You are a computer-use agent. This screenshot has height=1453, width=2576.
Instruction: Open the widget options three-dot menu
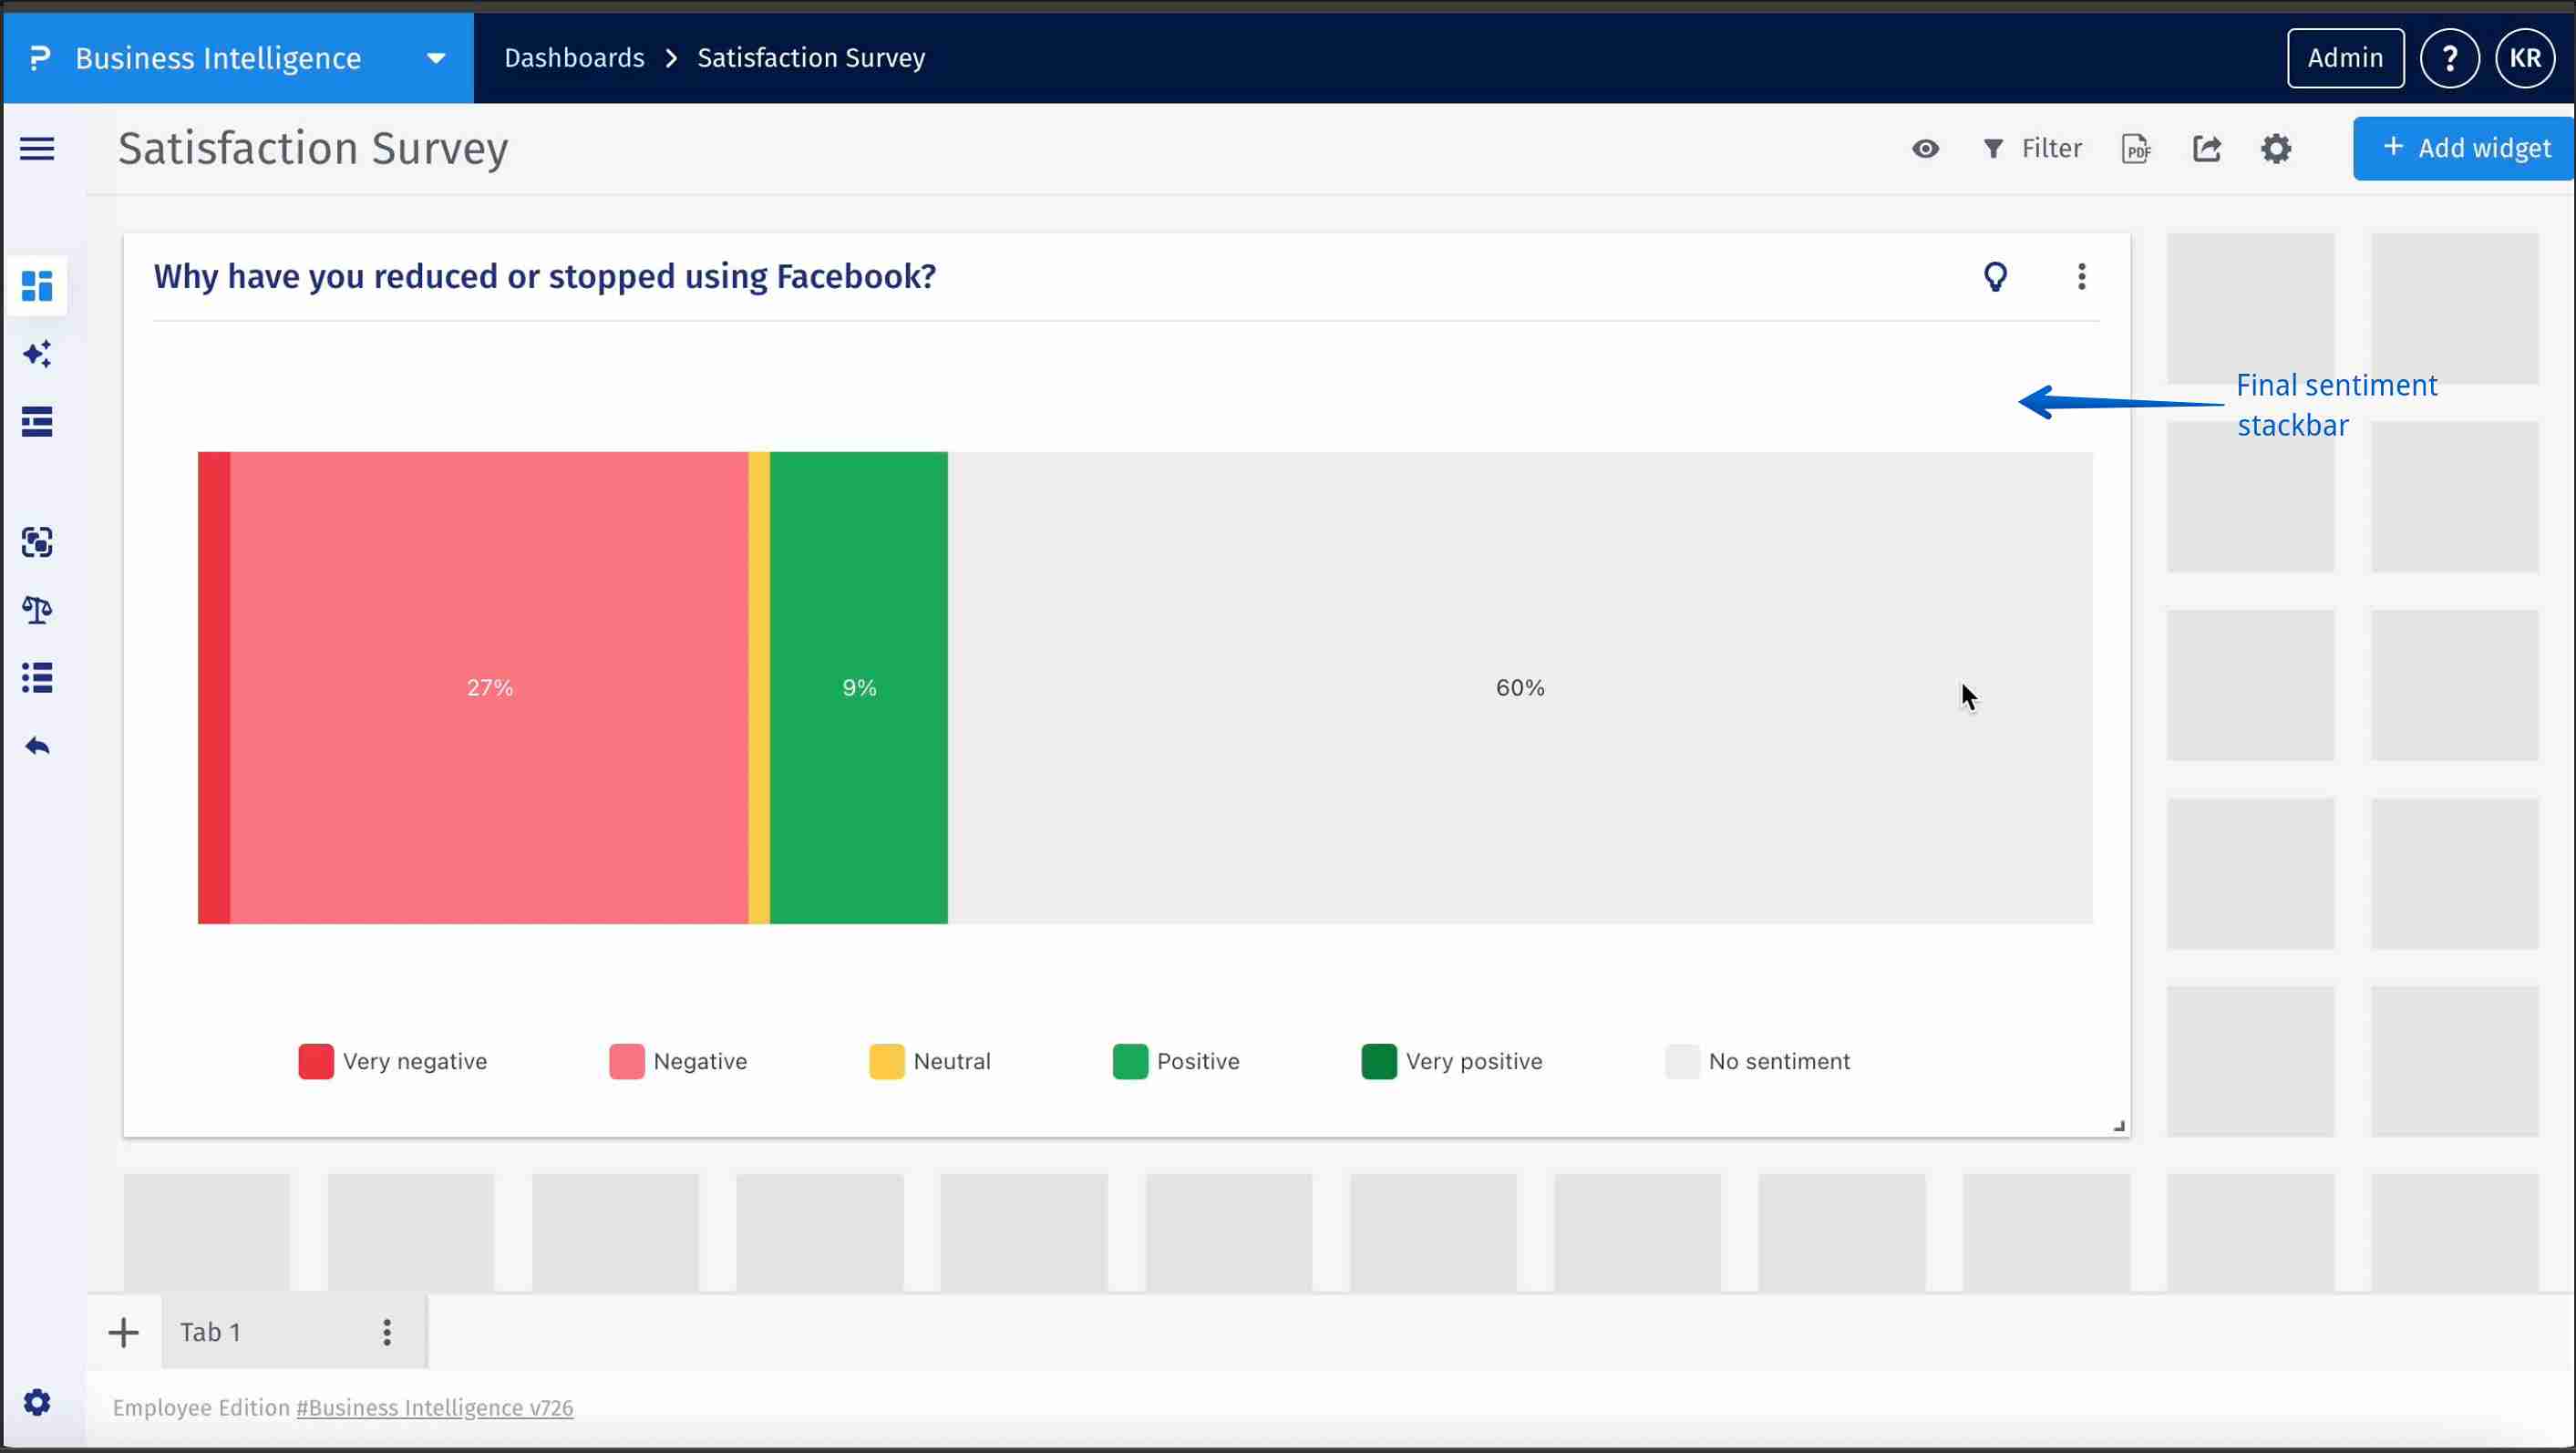pos(2081,276)
